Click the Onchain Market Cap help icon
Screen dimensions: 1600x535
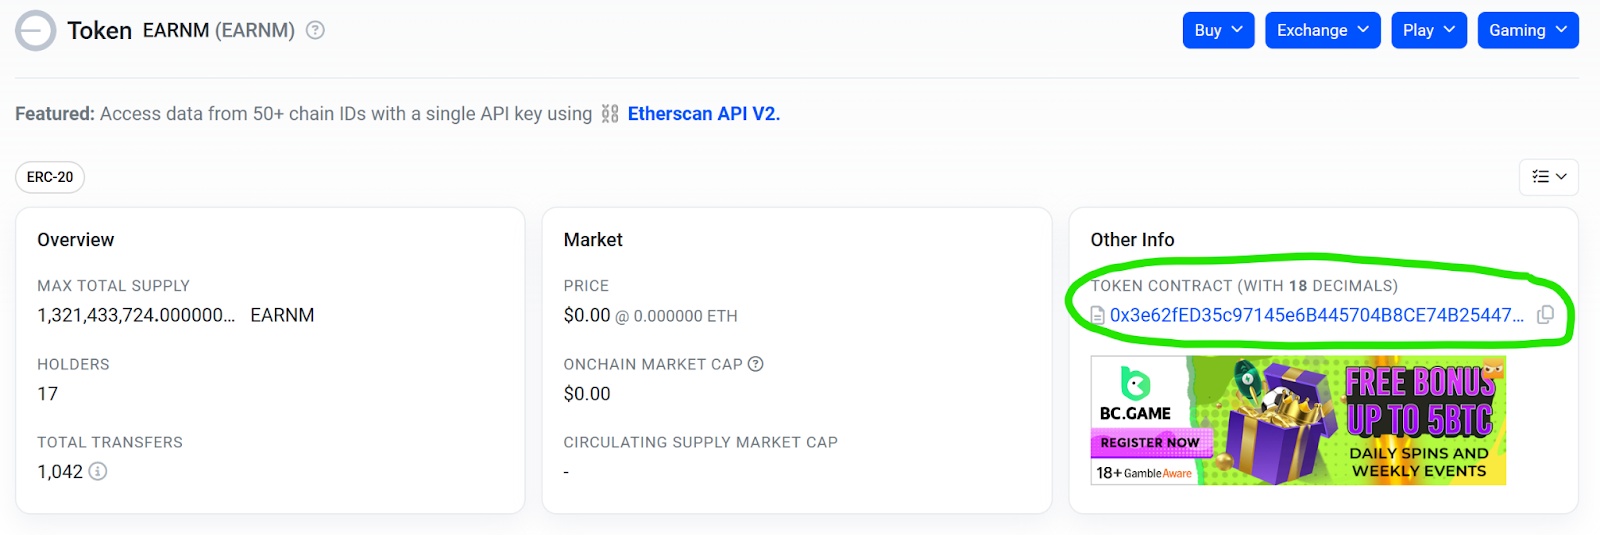[x=756, y=364]
